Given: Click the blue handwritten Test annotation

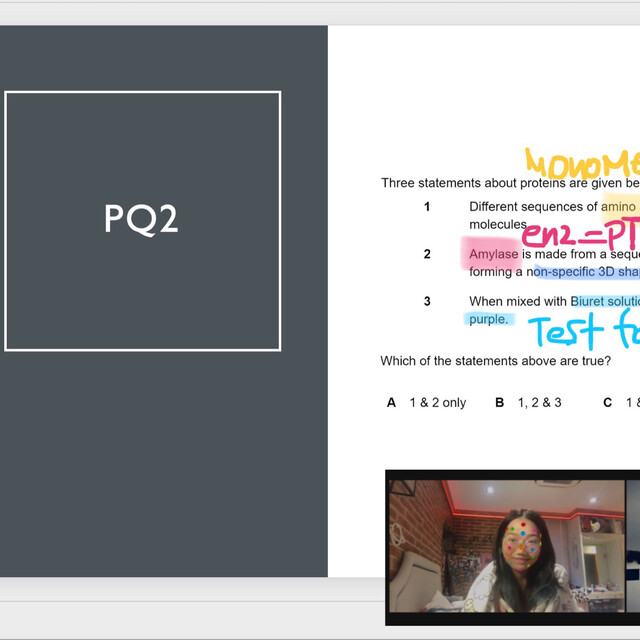Looking at the screenshot, I should 580,331.
